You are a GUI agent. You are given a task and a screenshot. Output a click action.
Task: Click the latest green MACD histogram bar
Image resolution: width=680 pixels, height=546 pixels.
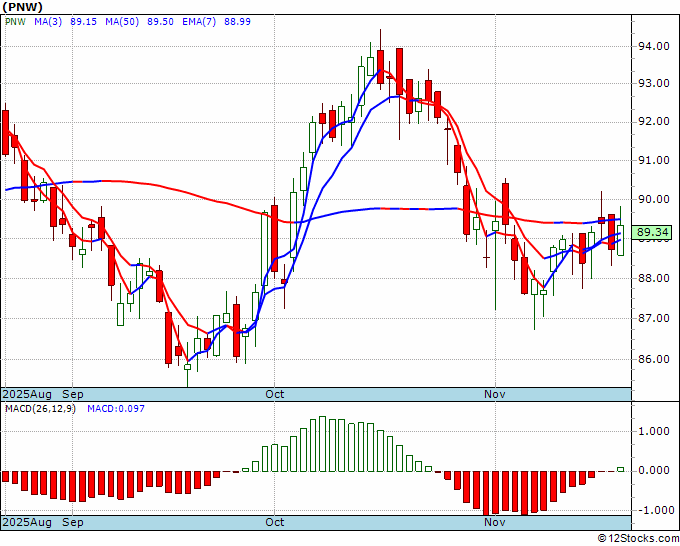(621, 469)
